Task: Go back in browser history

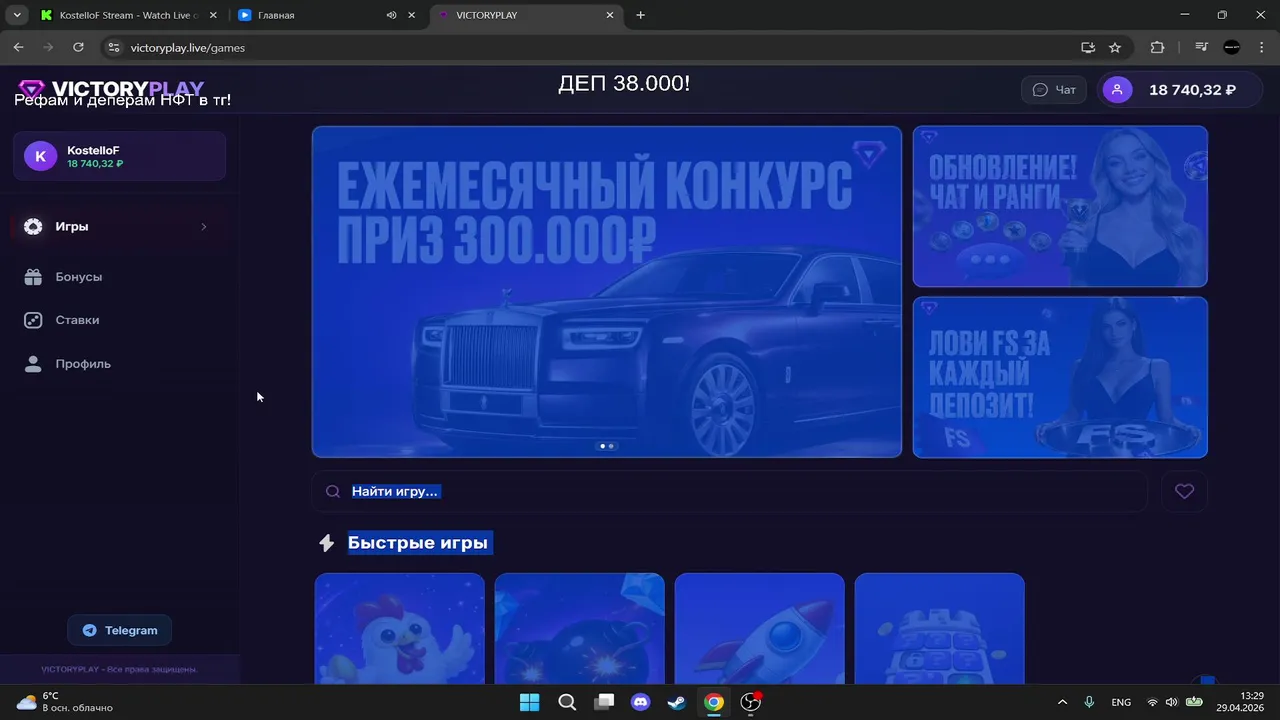Action: pos(18,47)
